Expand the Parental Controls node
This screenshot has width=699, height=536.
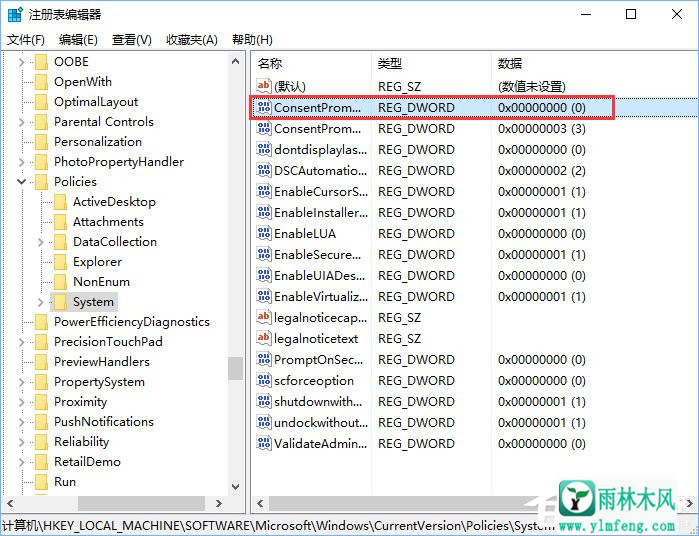21,122
